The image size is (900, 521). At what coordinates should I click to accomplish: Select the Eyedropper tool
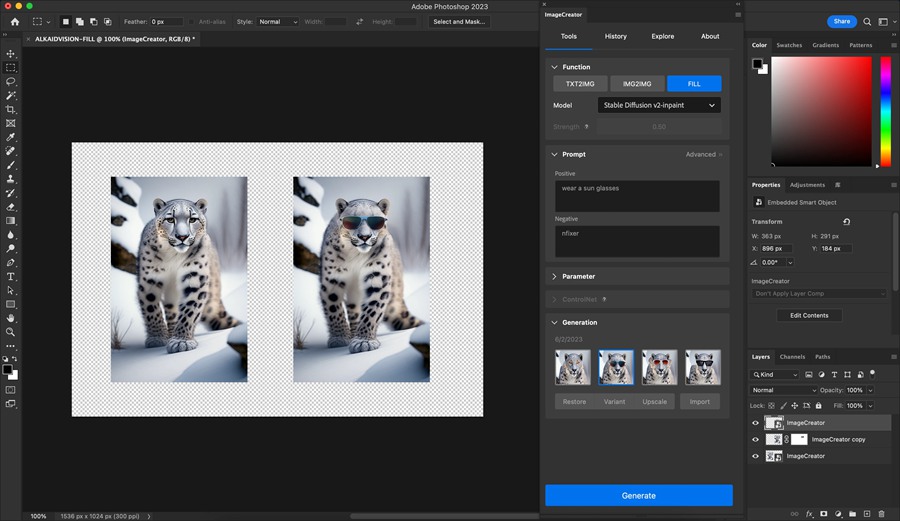click(x=10, y=137)
